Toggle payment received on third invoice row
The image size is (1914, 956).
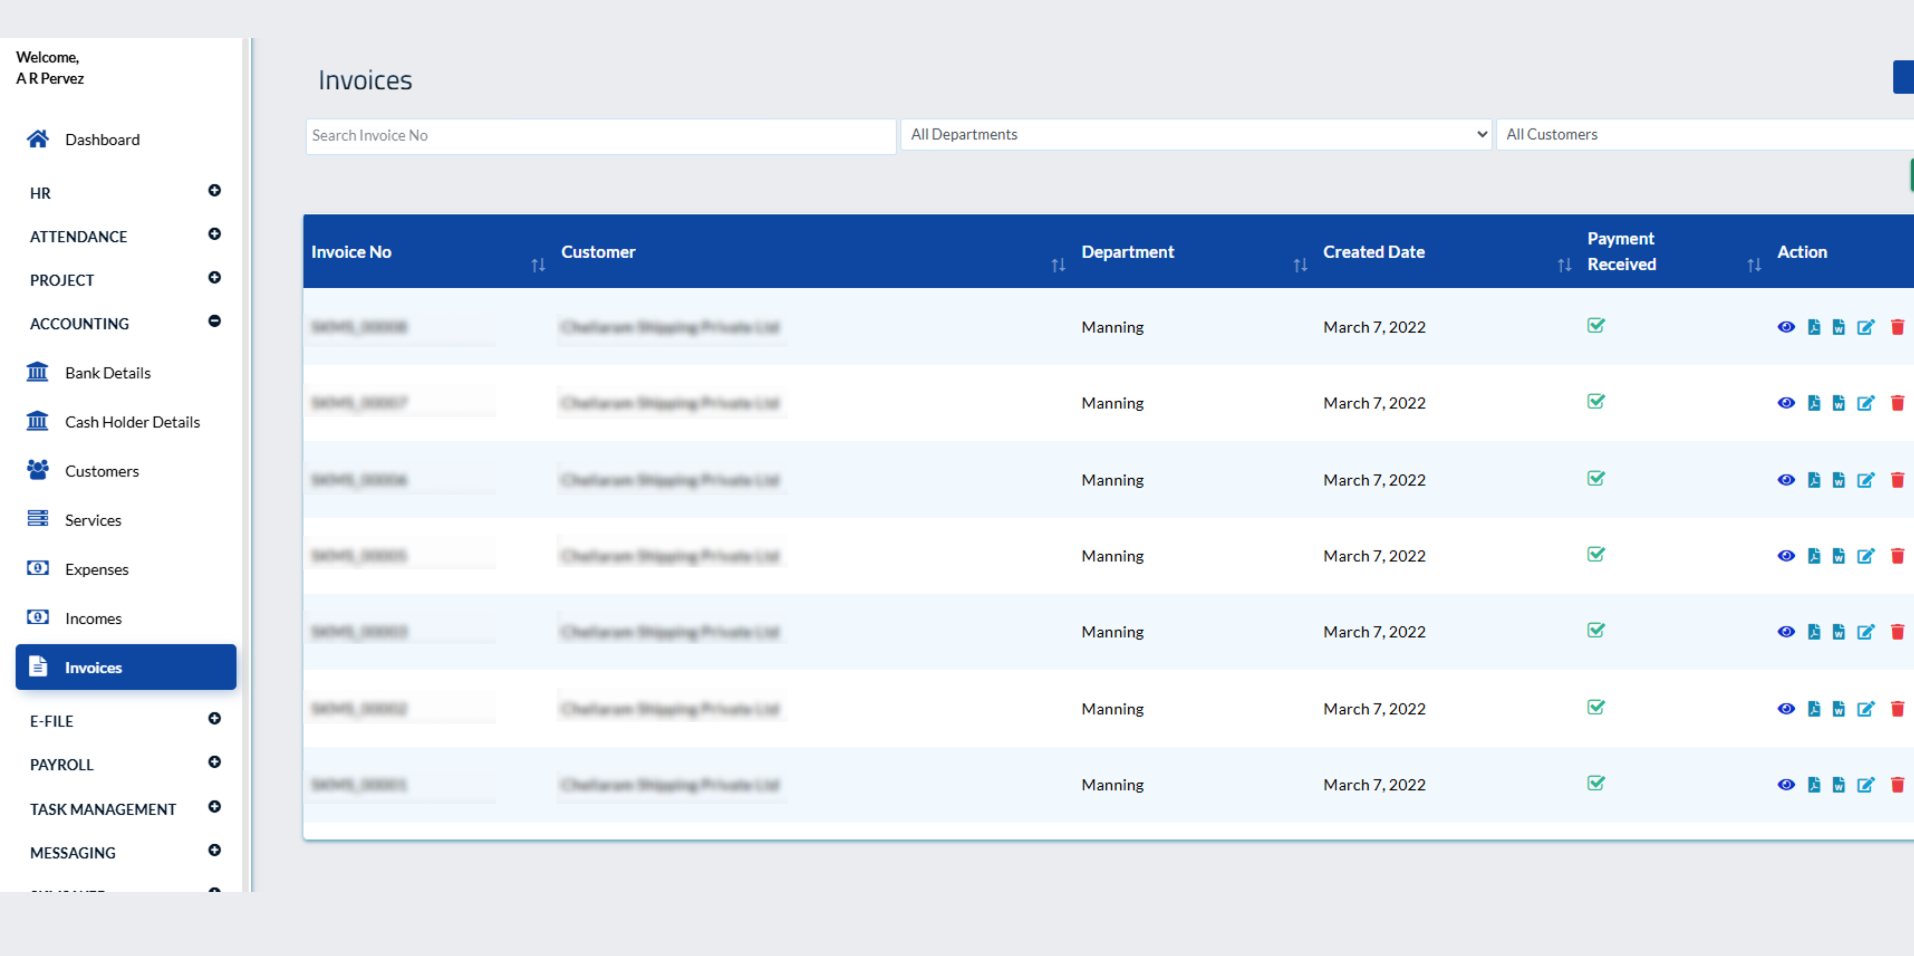(x=1596, y=478)
